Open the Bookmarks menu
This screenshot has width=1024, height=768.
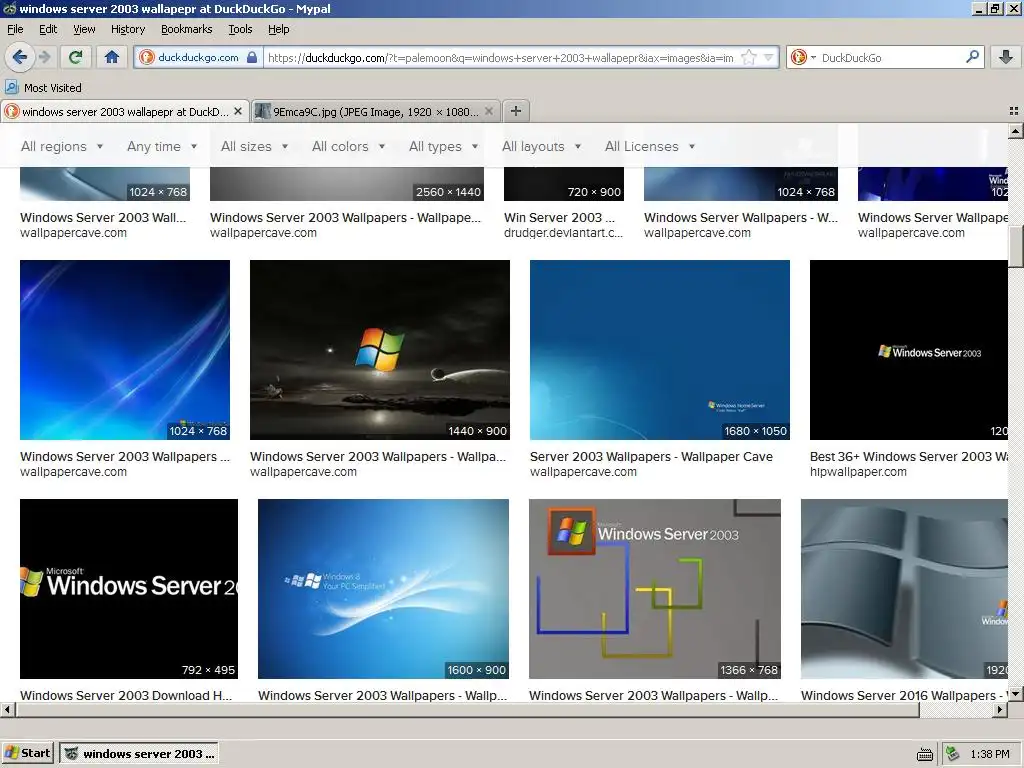[x=187, y=29]
